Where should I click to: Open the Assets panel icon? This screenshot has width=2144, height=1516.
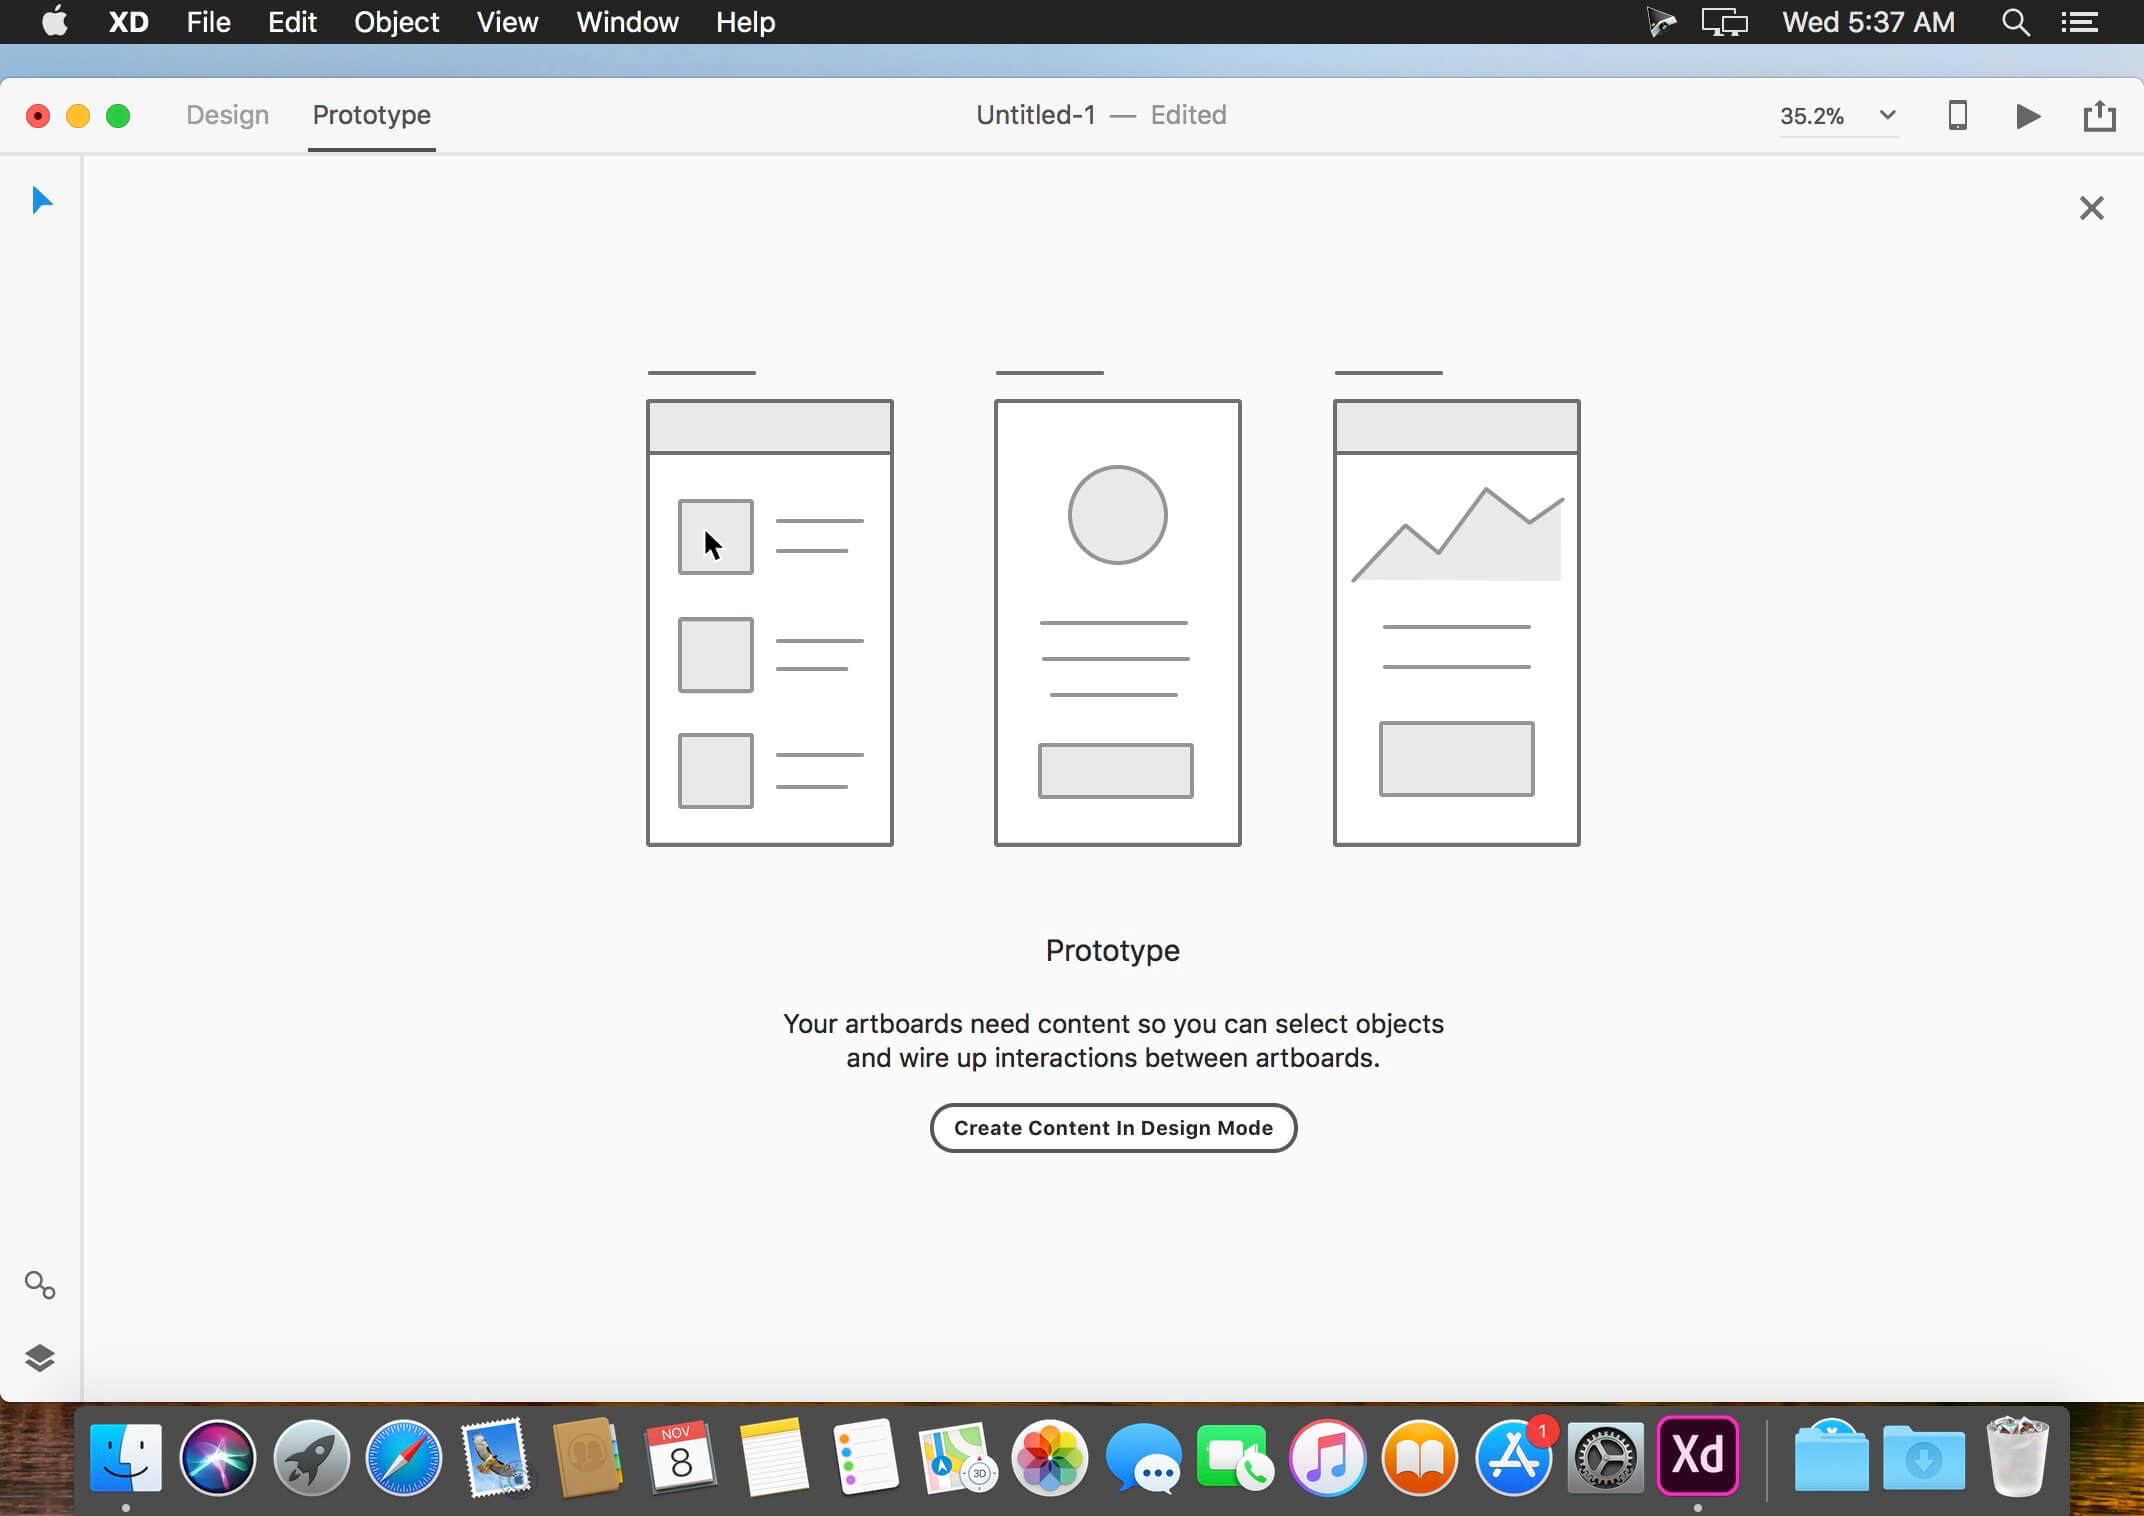click(x=40, y=1285)
